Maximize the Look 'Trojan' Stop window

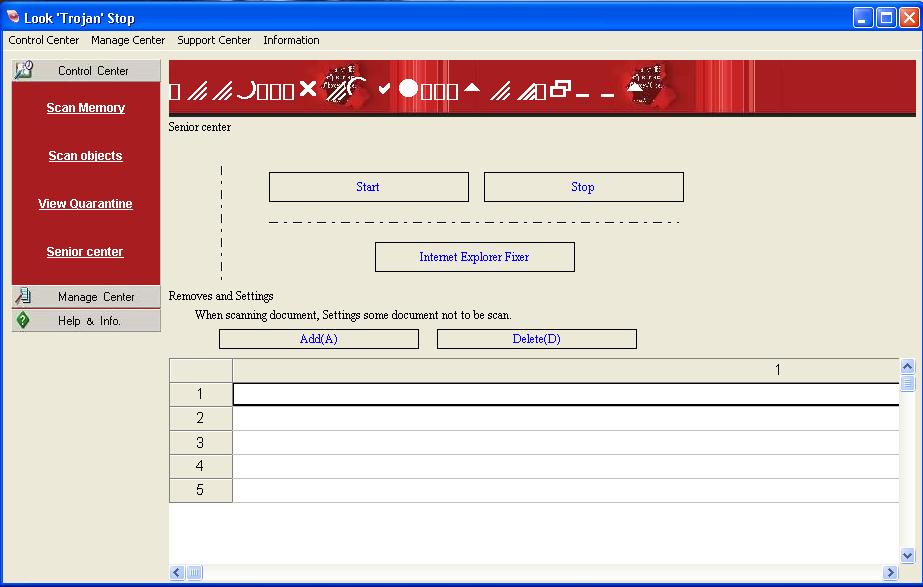click(886, 18)
